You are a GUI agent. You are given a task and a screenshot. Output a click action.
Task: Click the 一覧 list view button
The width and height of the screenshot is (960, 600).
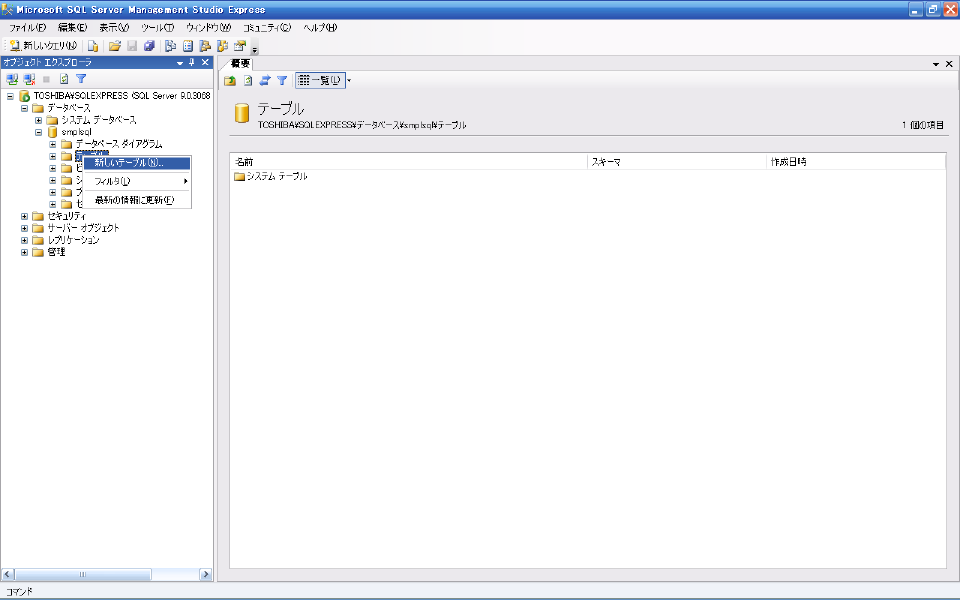coord(320,80)
